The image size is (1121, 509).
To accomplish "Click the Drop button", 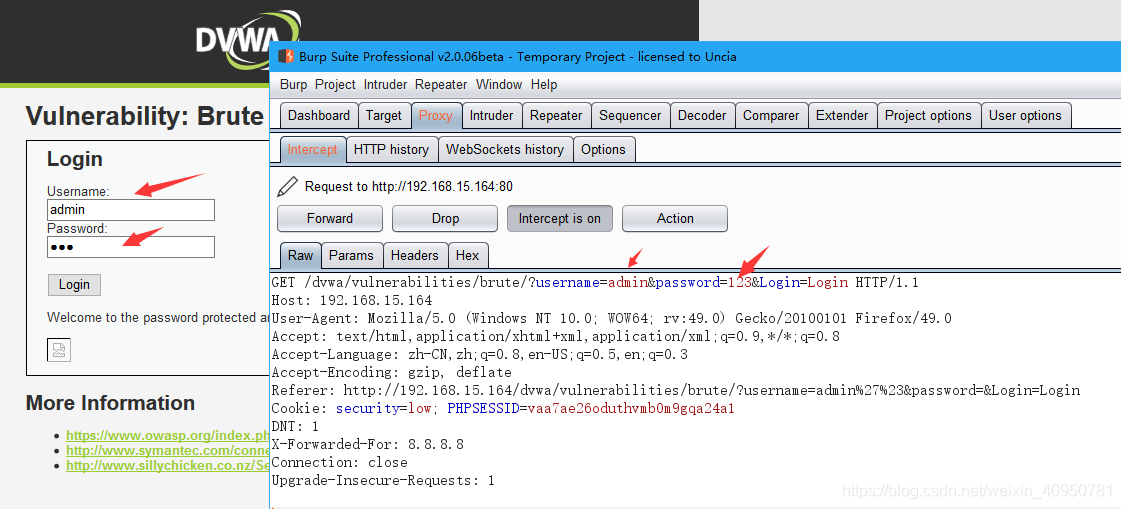I will tap(445, 219).
